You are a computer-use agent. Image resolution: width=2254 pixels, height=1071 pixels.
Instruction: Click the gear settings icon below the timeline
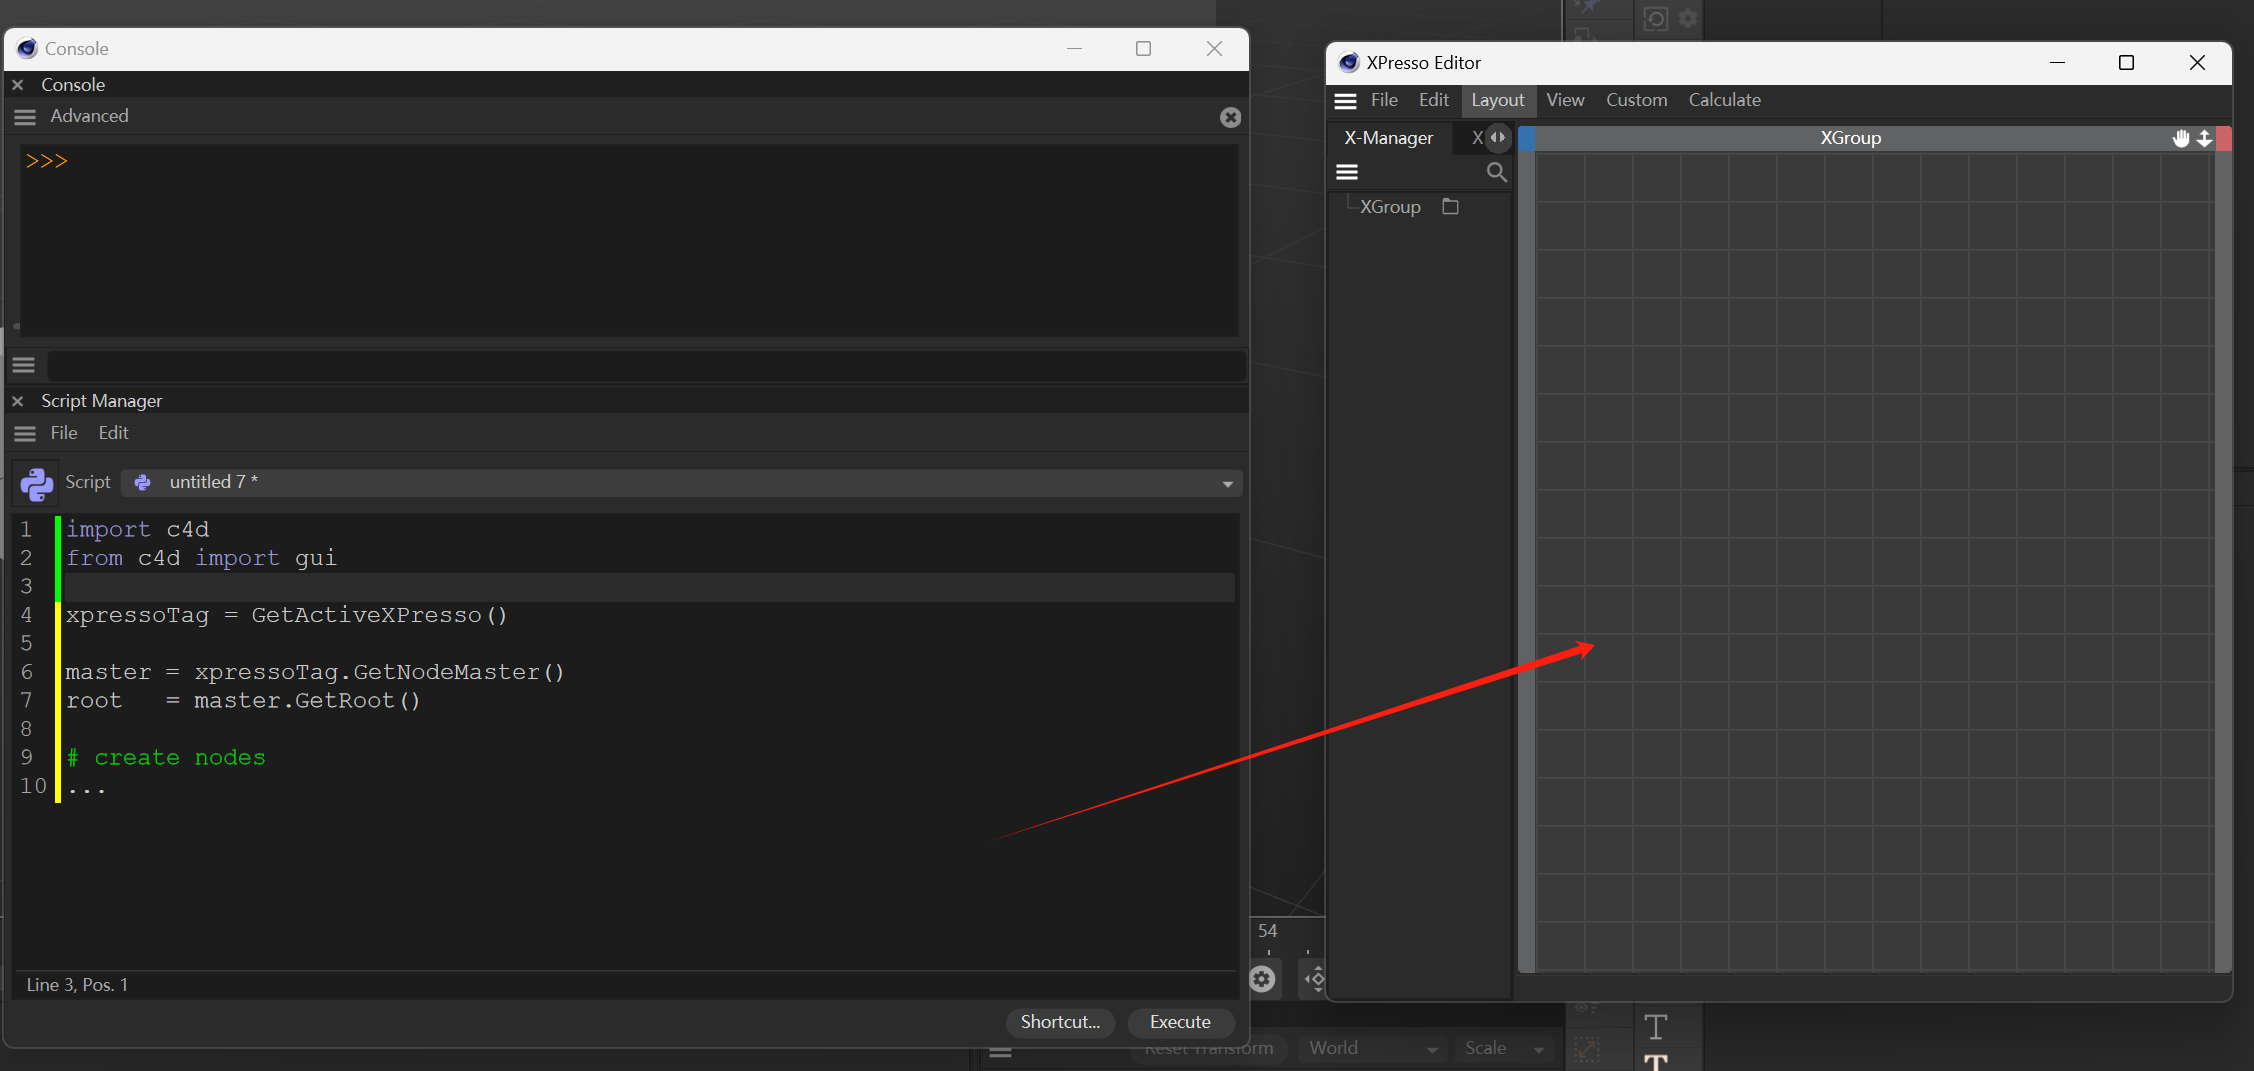(x=1262, y=978)
